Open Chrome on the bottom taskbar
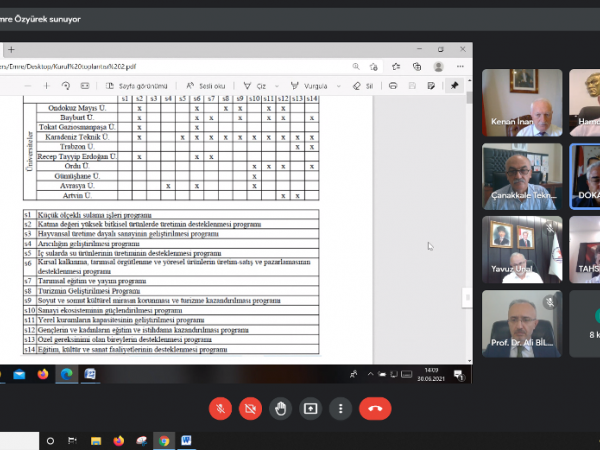600x450 pixels. (164, 441)
